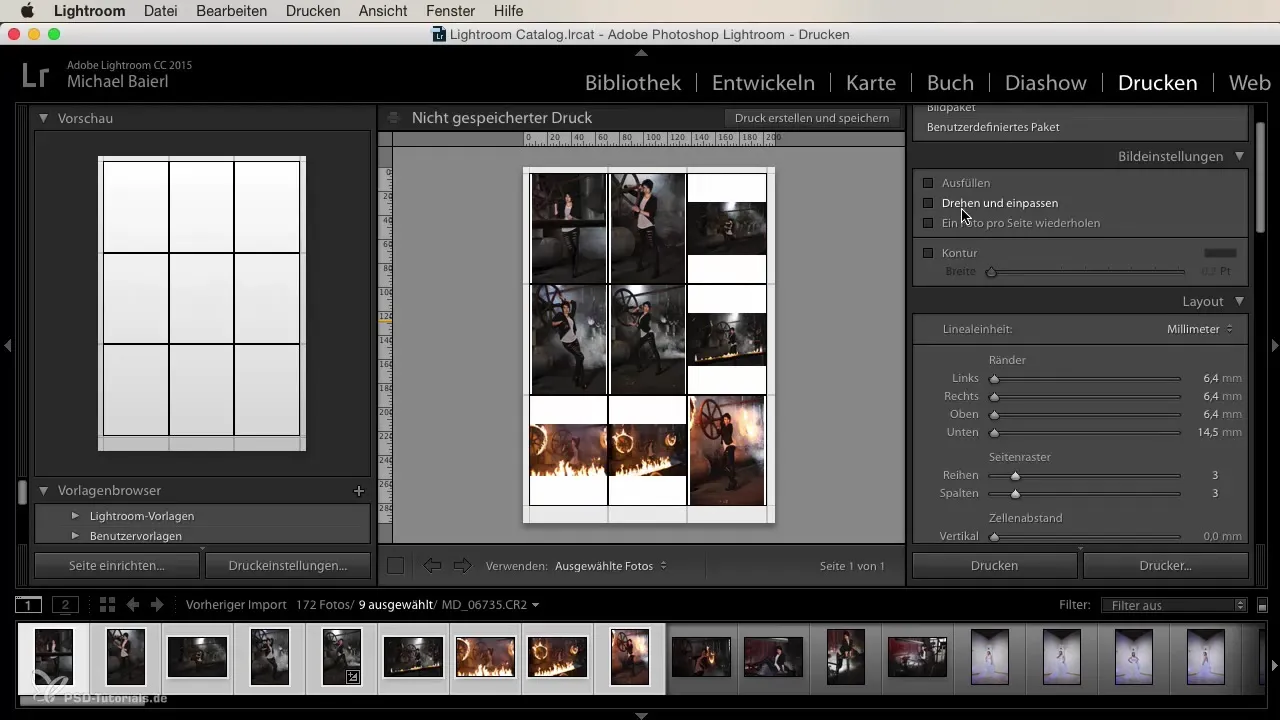Collapse the Bildeinstellungen panel

click(1240, 157)
